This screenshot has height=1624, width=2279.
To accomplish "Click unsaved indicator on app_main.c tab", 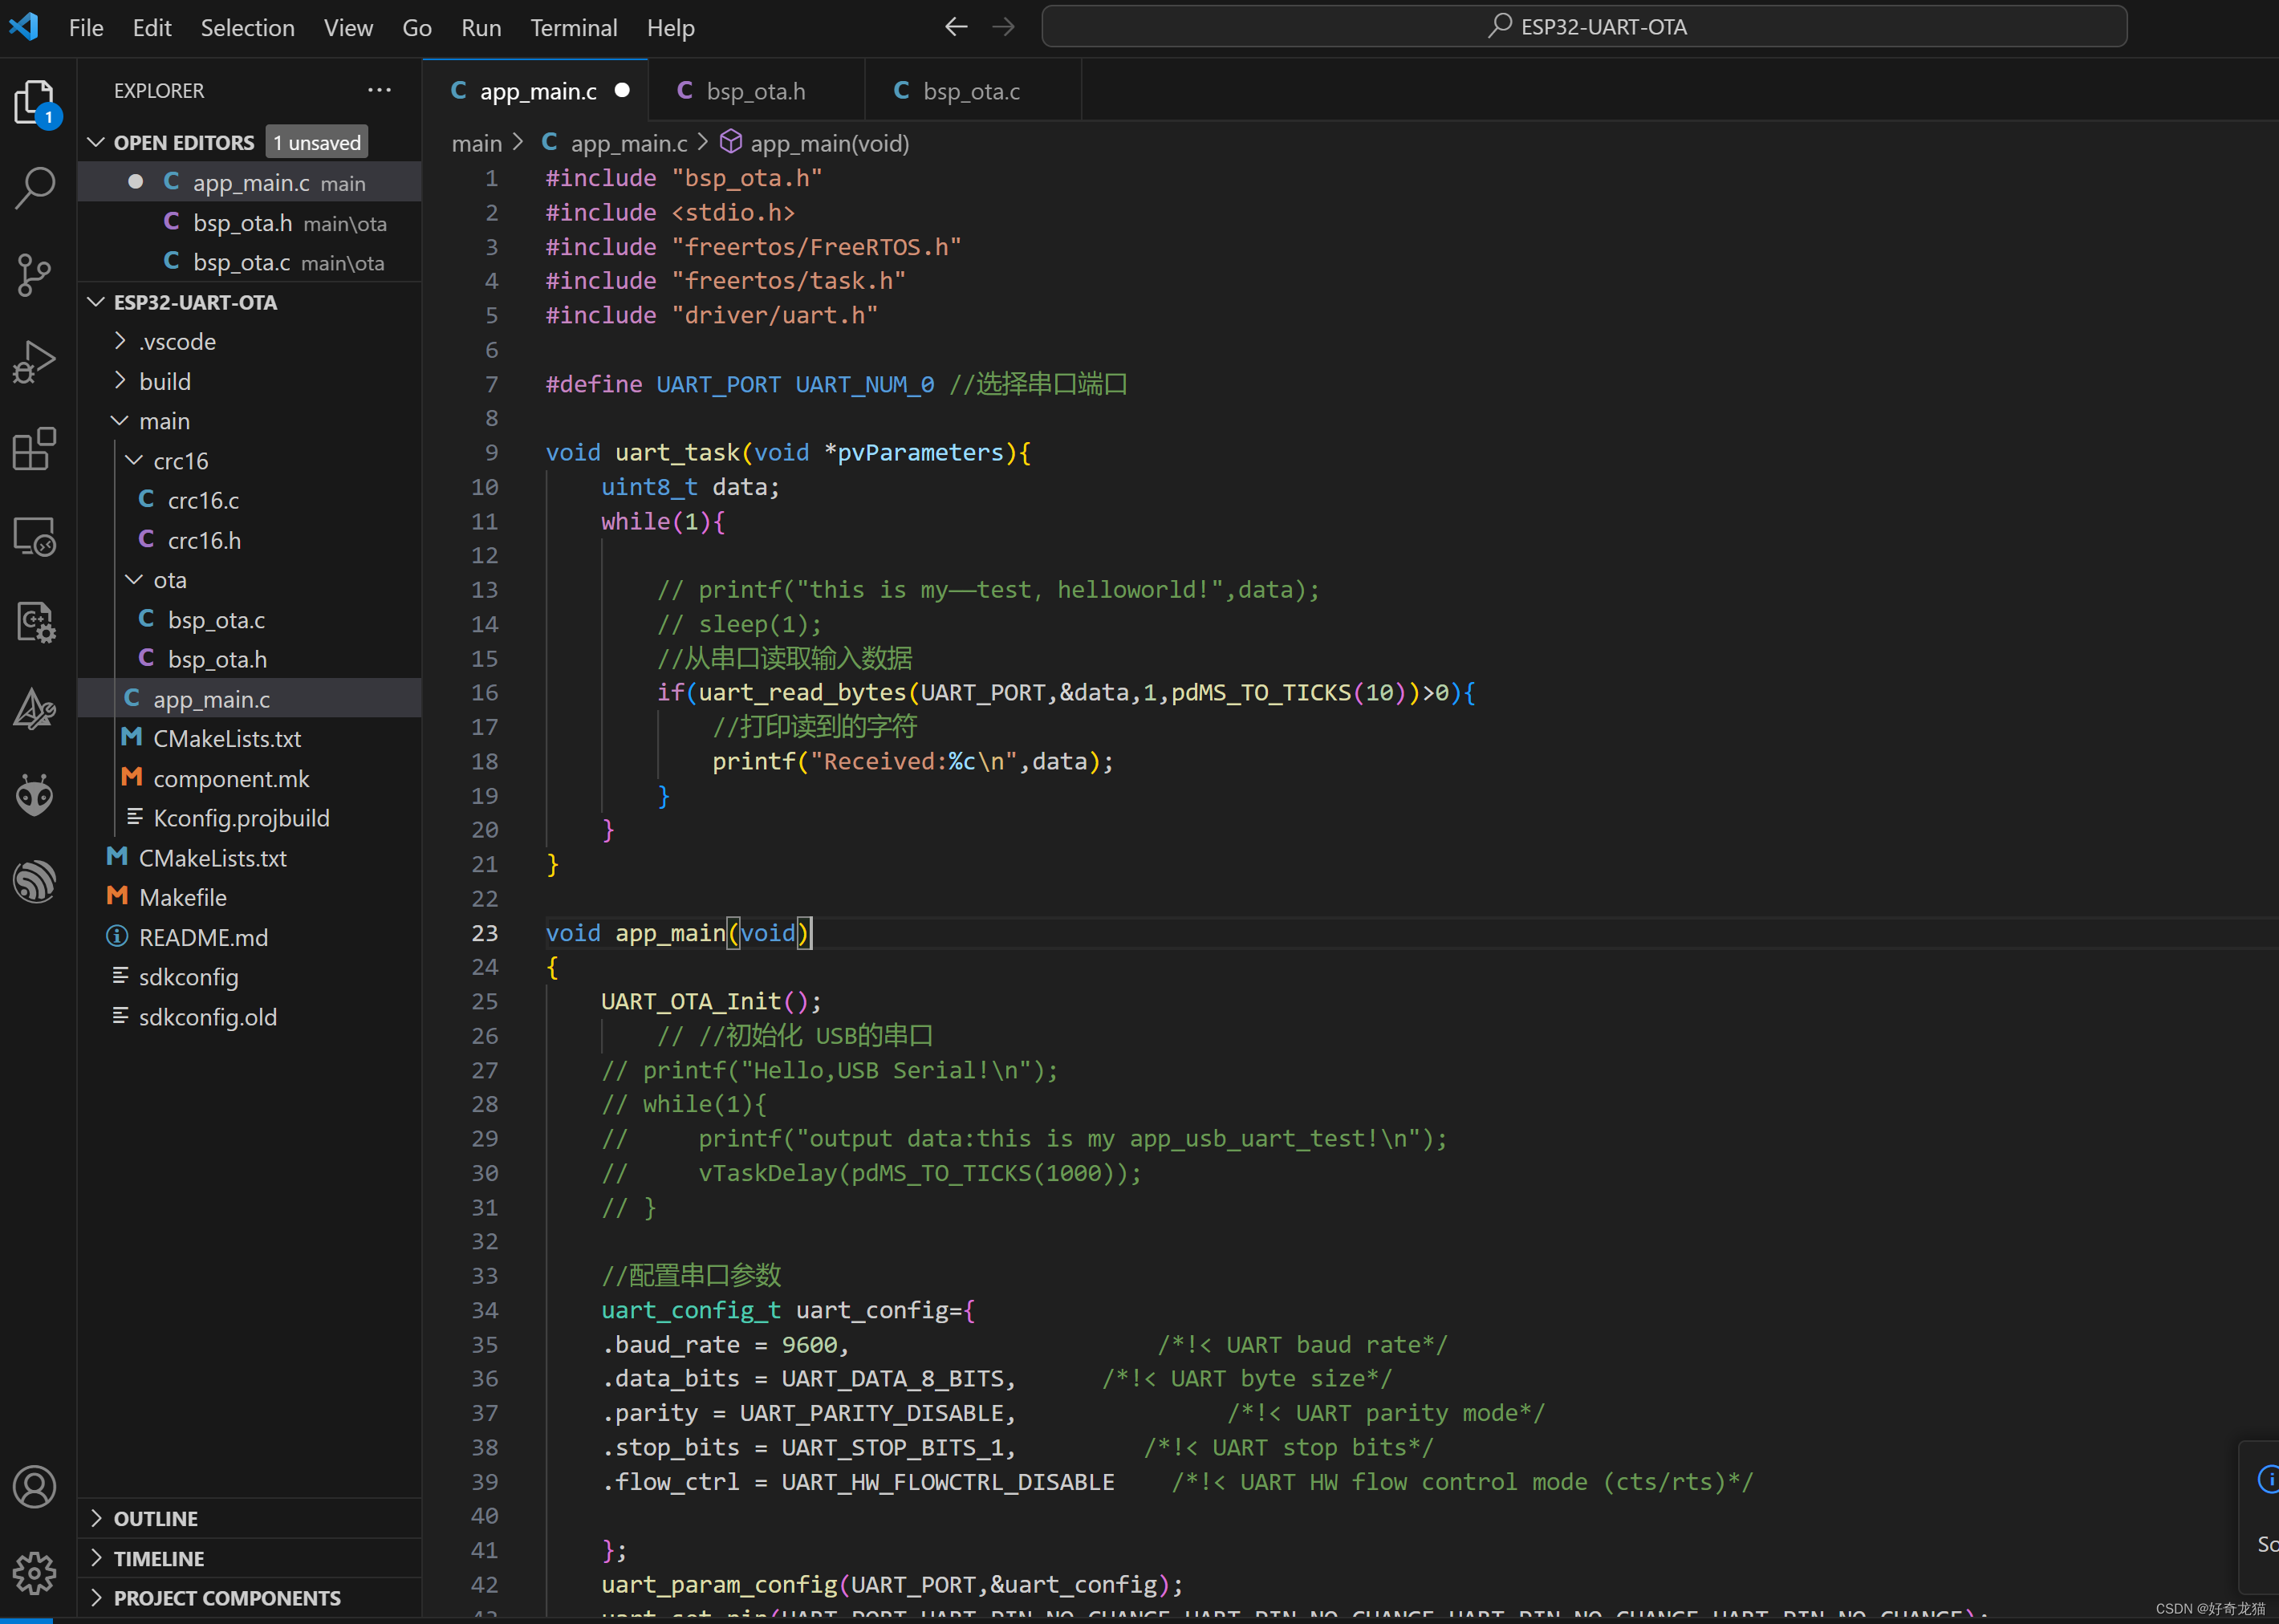I will tap(628, 91).
